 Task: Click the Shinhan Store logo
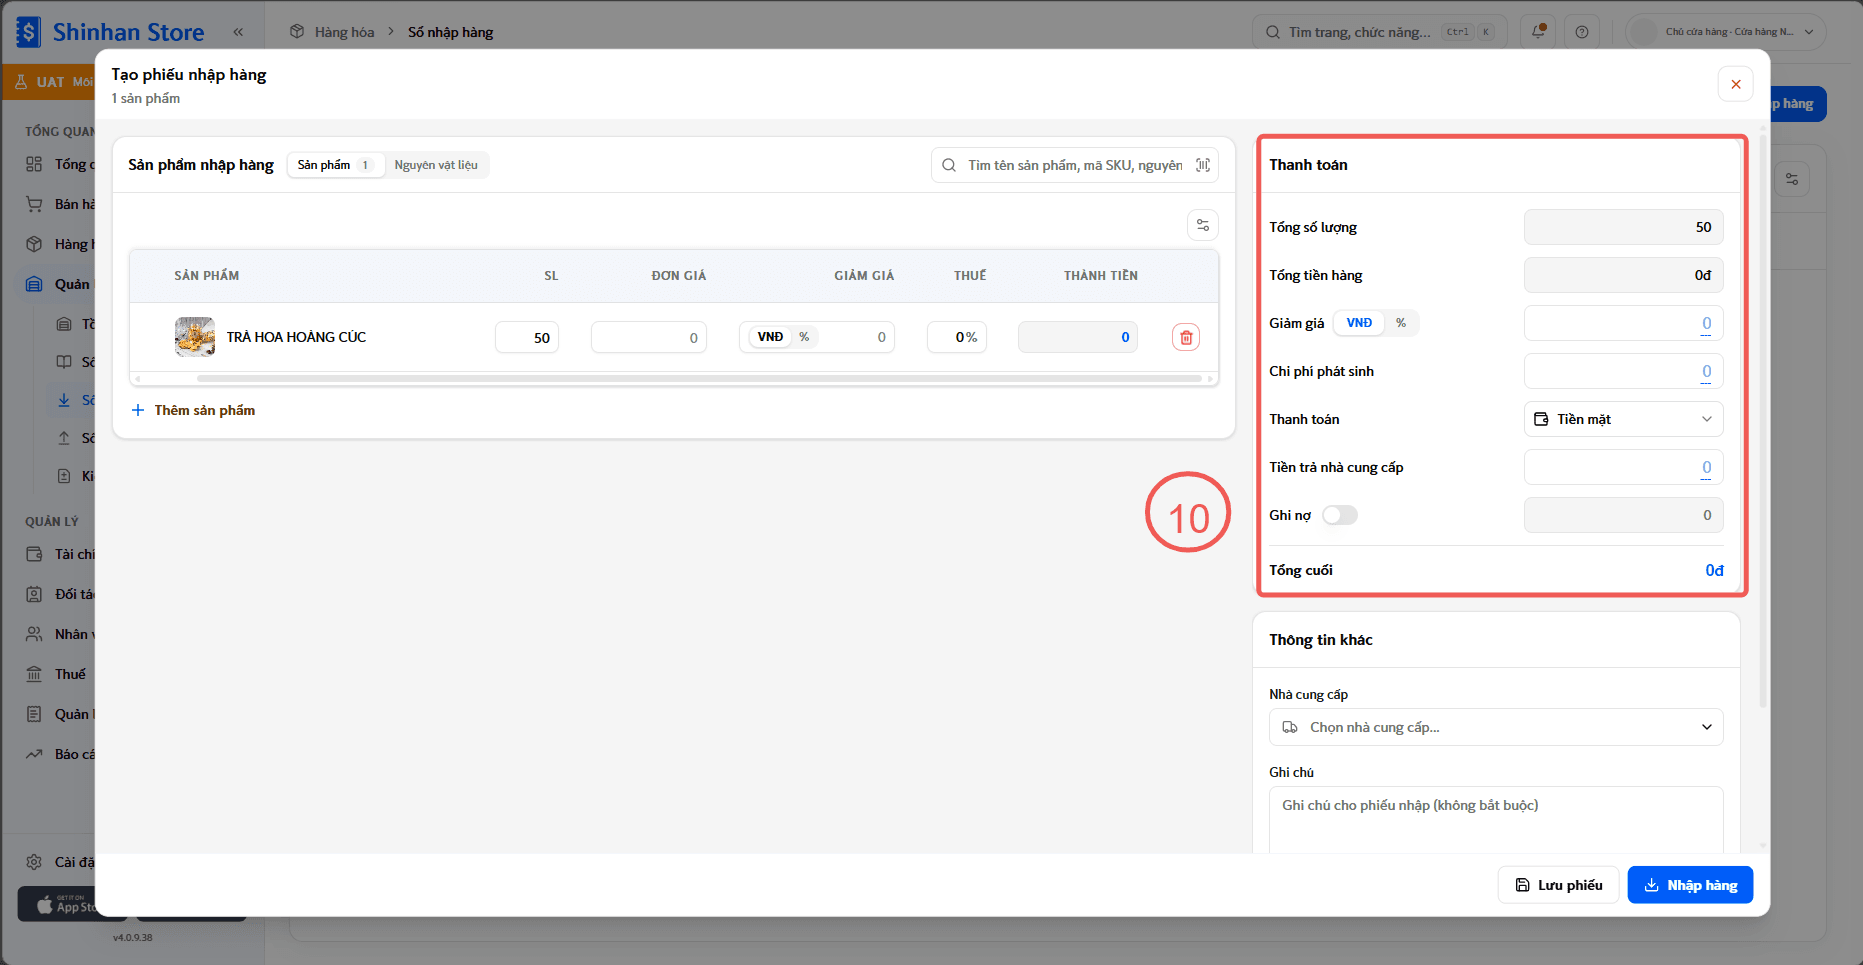(110, 32)
